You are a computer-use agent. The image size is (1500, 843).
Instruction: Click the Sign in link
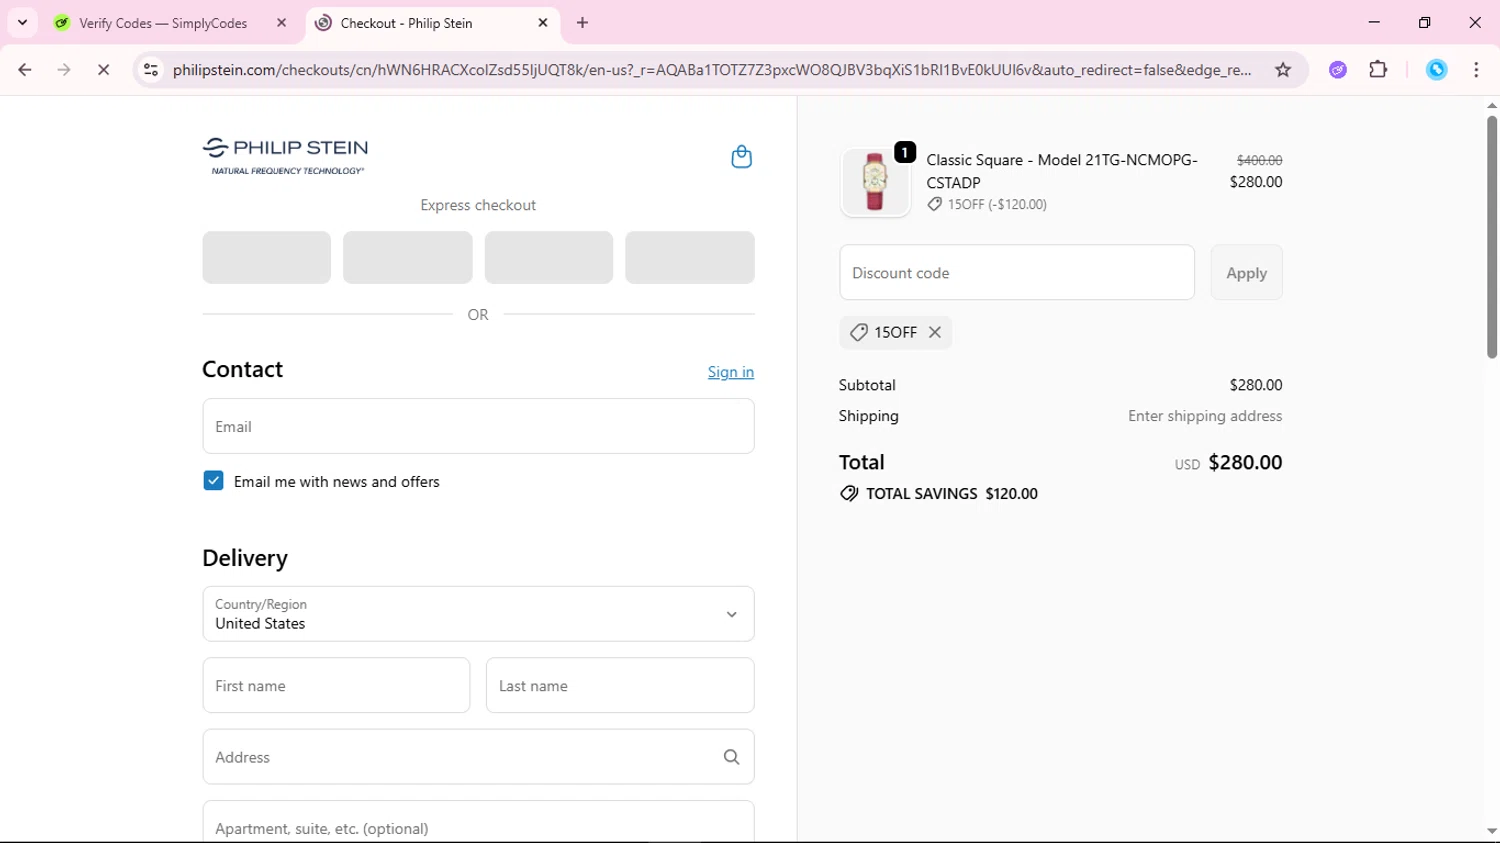pyautogui.click(x=731, y=372)
